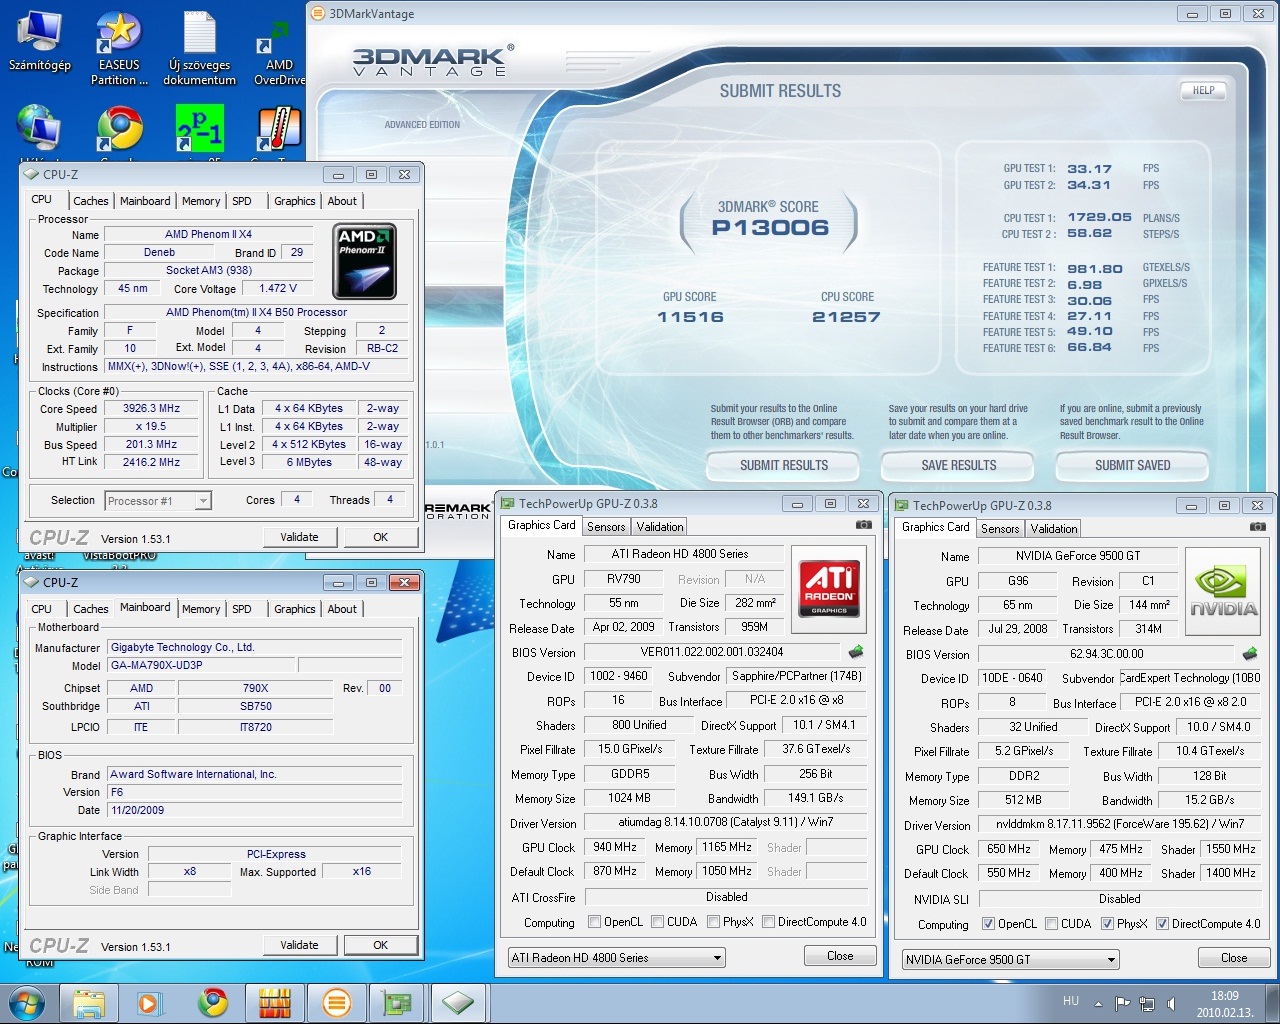This screenshot has height=1024, width=1280.
Task: Open the About tab in the upper CPU-Z window
Action: (x=342, y=201)
